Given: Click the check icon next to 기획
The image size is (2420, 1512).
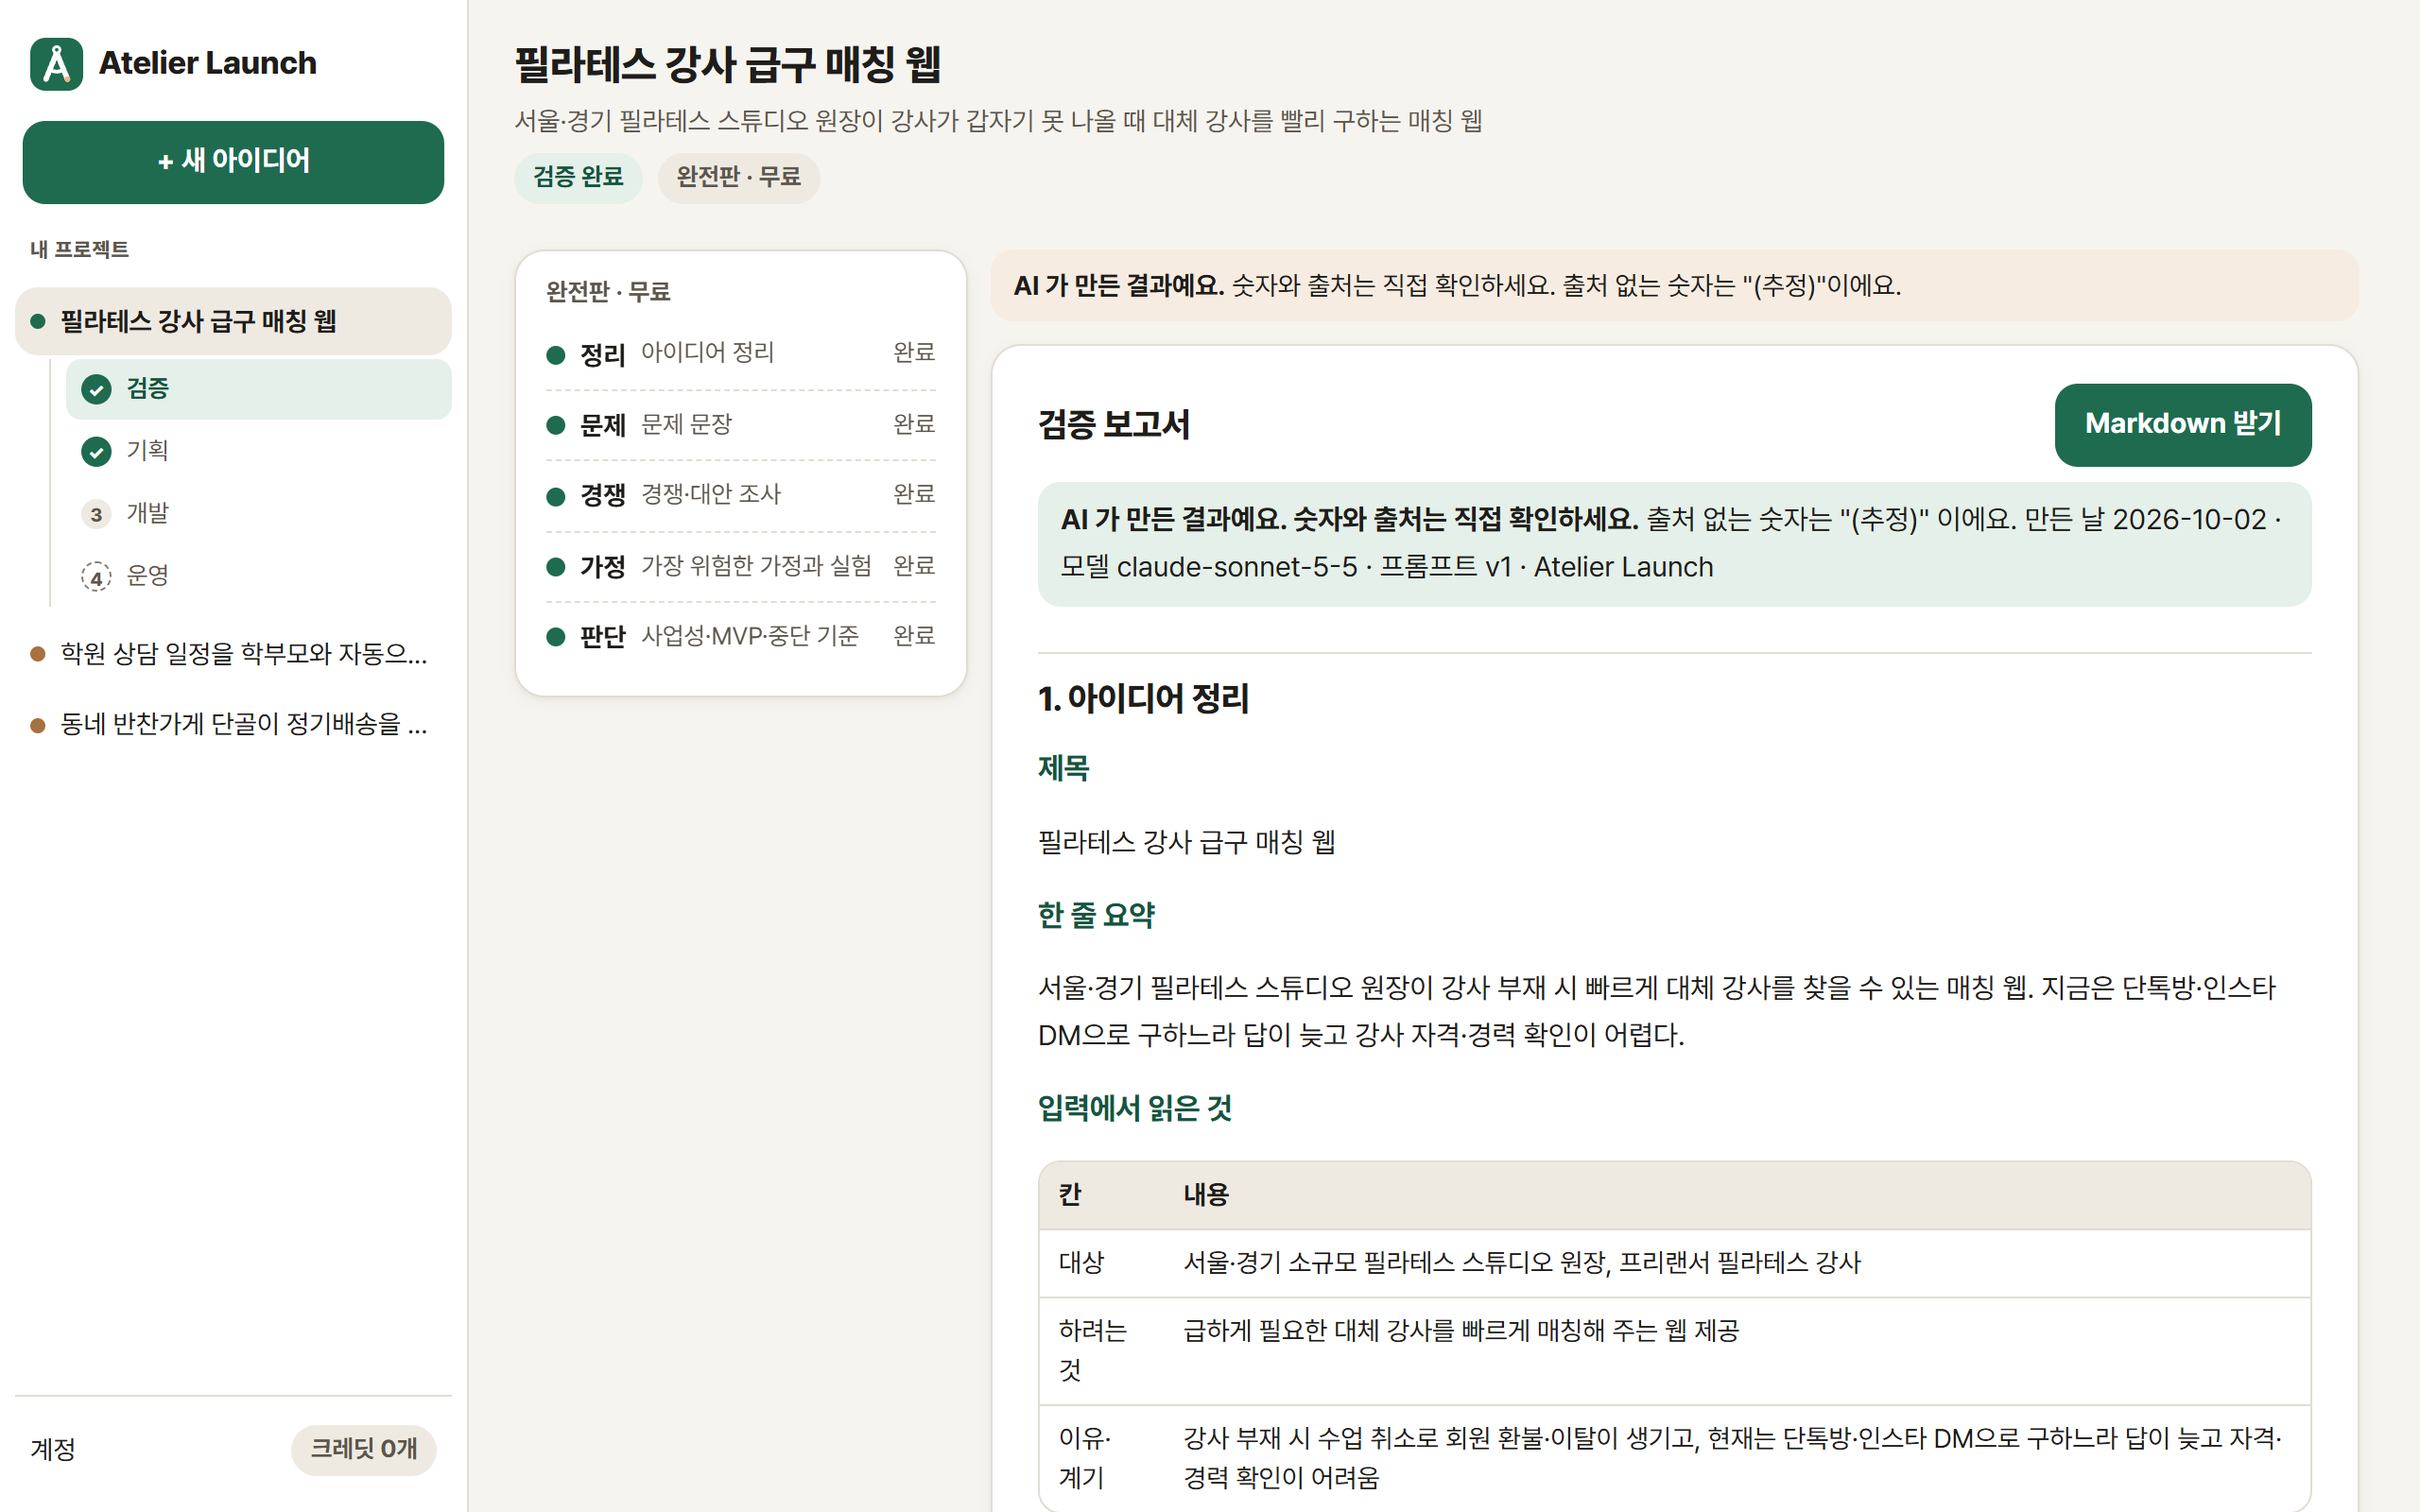Looking at the screenshot, I should (96, 452).
